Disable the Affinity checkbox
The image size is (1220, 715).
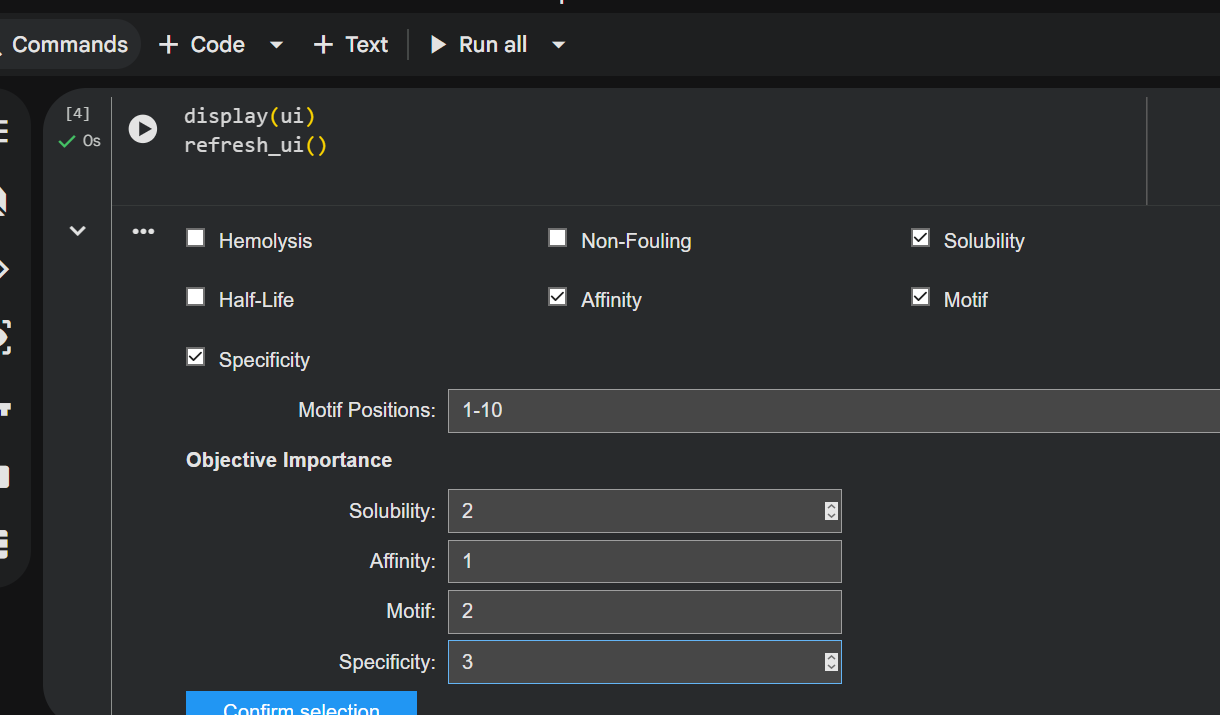point(558,297)
